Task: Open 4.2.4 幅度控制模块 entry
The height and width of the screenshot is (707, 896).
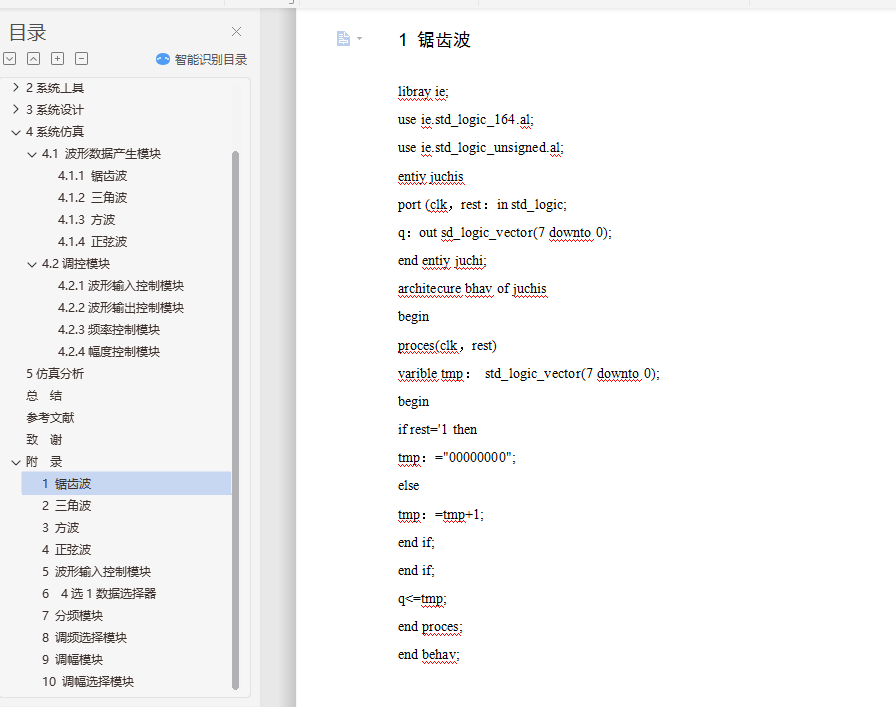Action: coord(109,352)
